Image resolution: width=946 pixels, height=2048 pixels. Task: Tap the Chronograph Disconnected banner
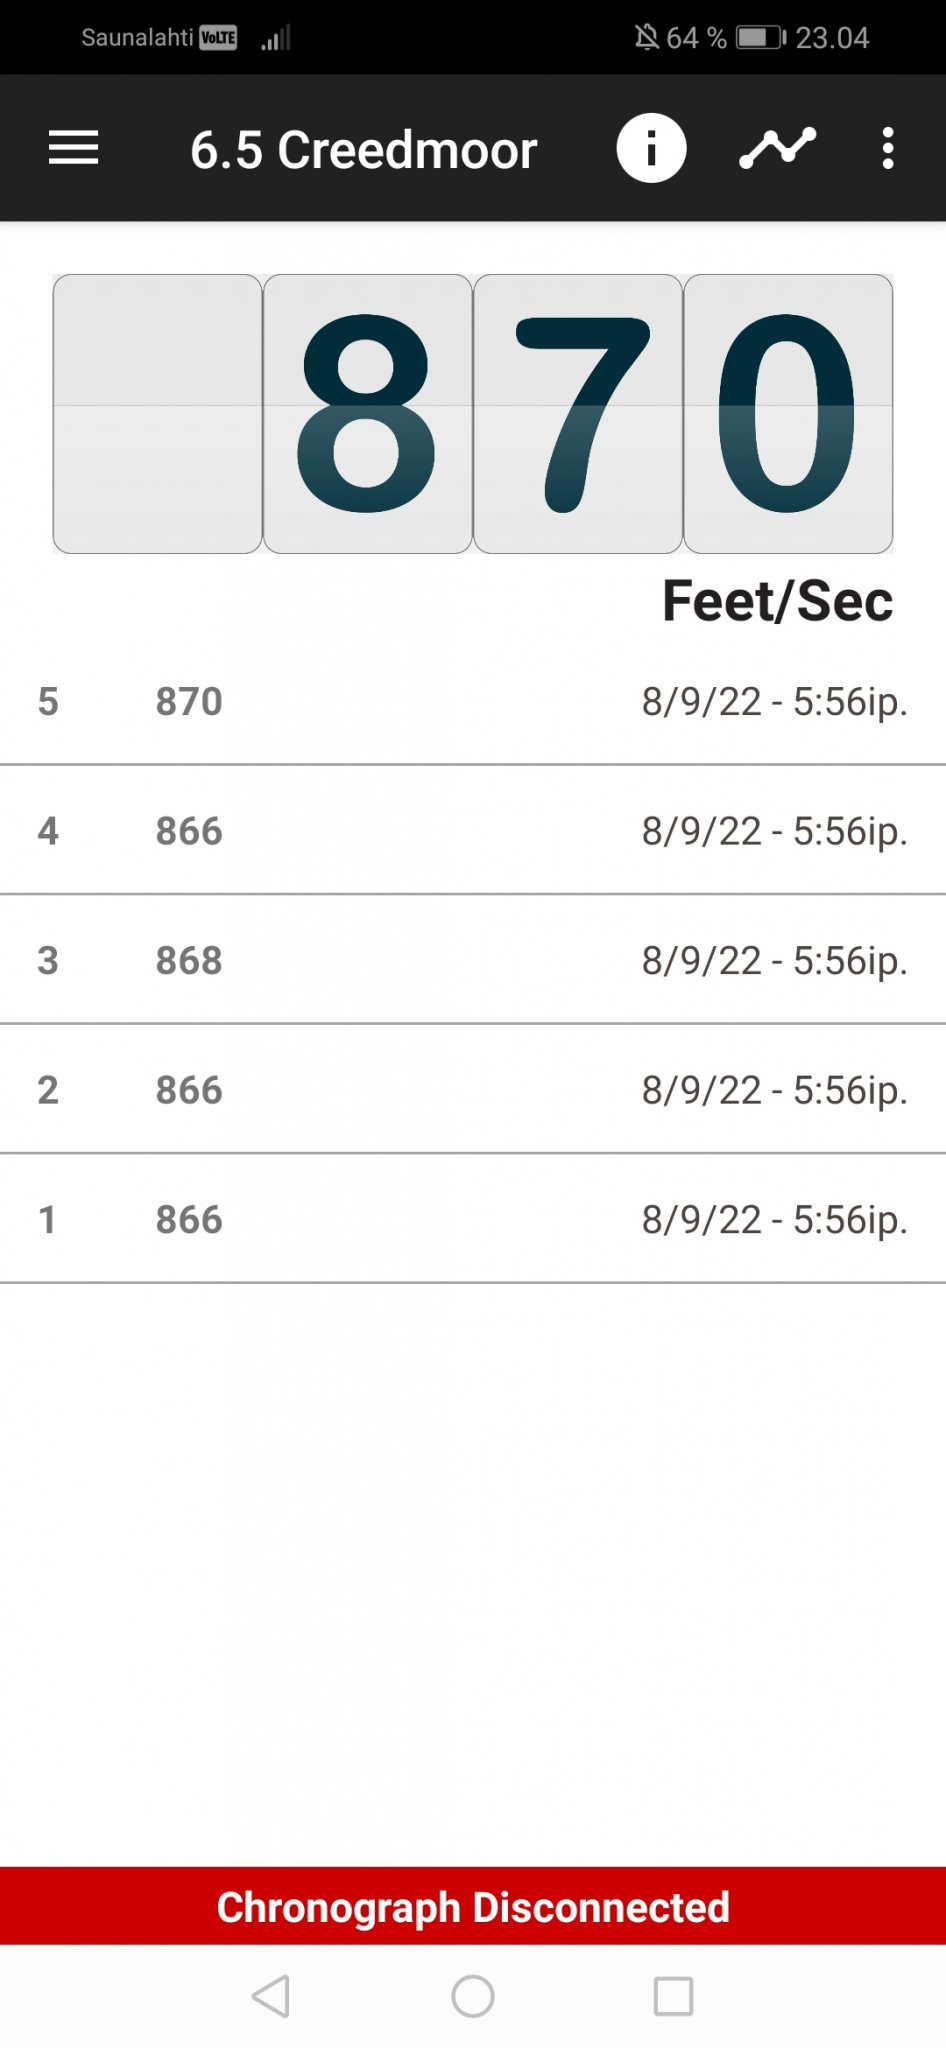coord(473,1906)
